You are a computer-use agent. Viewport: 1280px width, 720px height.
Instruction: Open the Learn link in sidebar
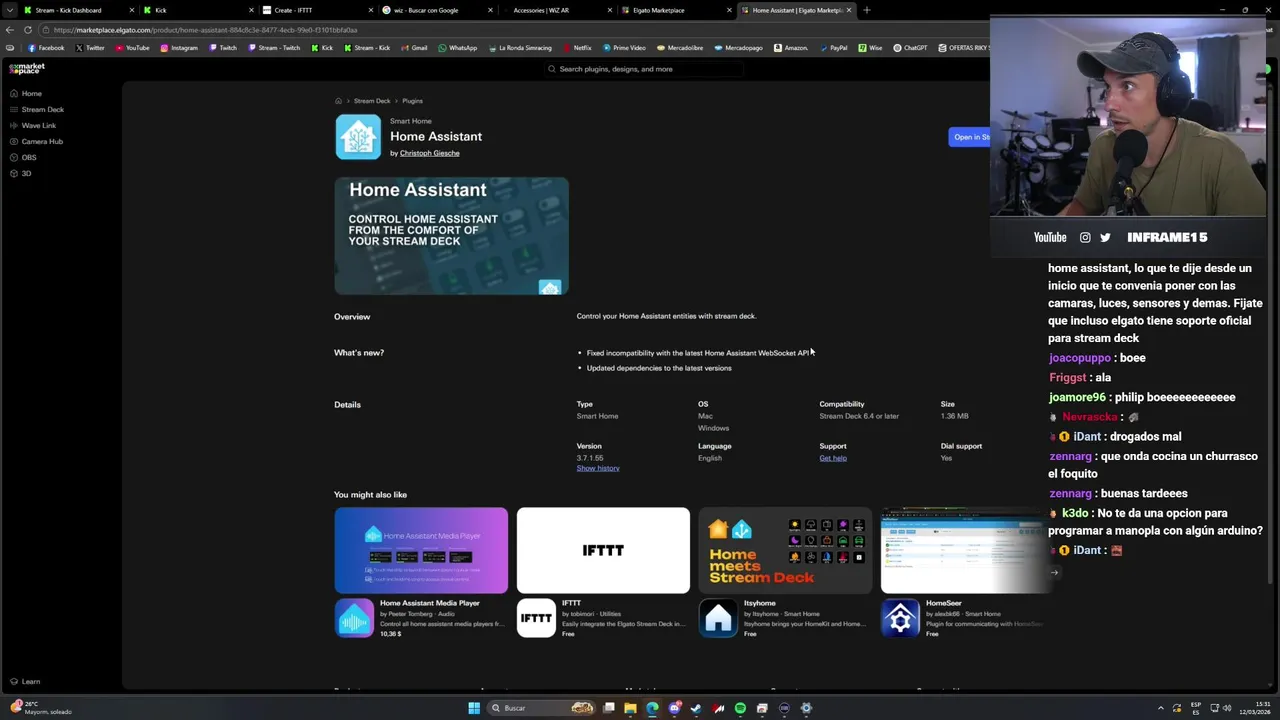point(25,681)
